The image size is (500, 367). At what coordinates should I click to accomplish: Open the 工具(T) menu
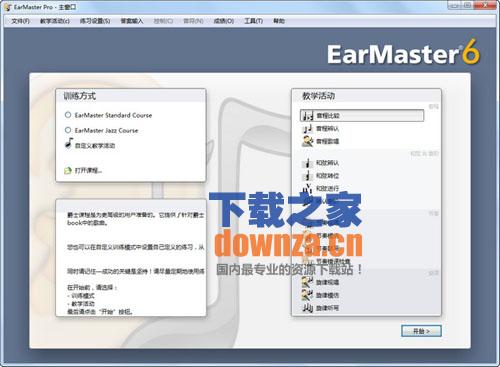coord(254,21)
